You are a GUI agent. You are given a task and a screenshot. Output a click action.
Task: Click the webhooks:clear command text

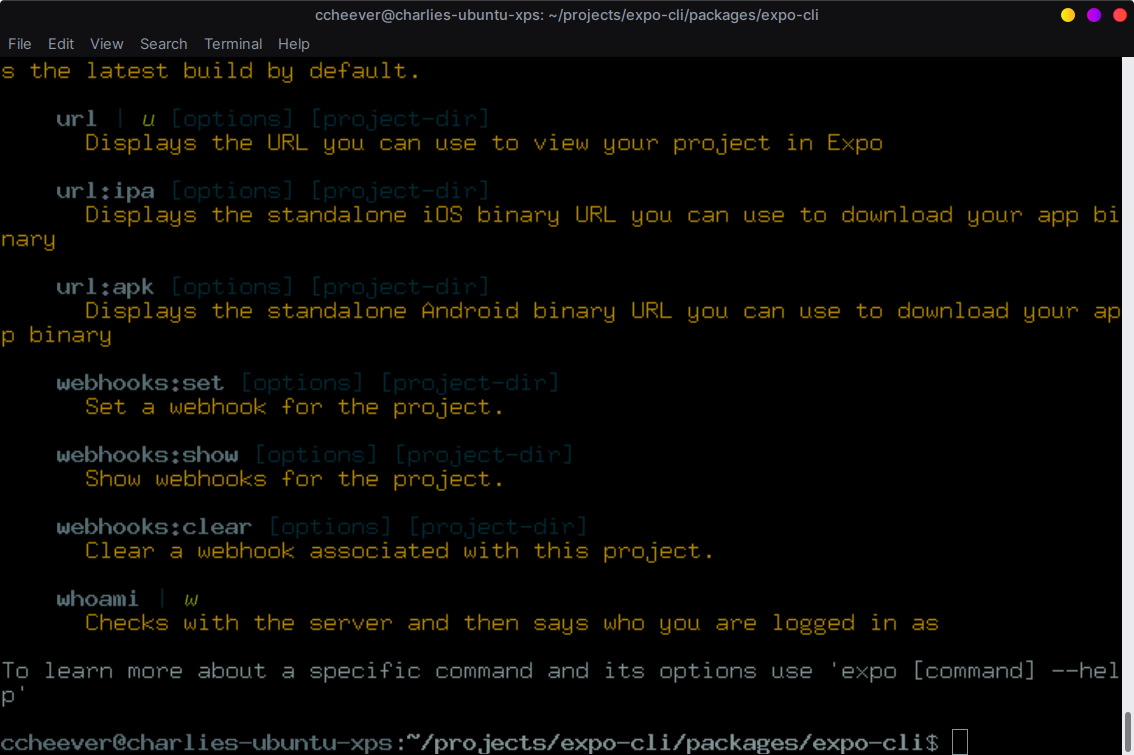click(x=153, y=526)
